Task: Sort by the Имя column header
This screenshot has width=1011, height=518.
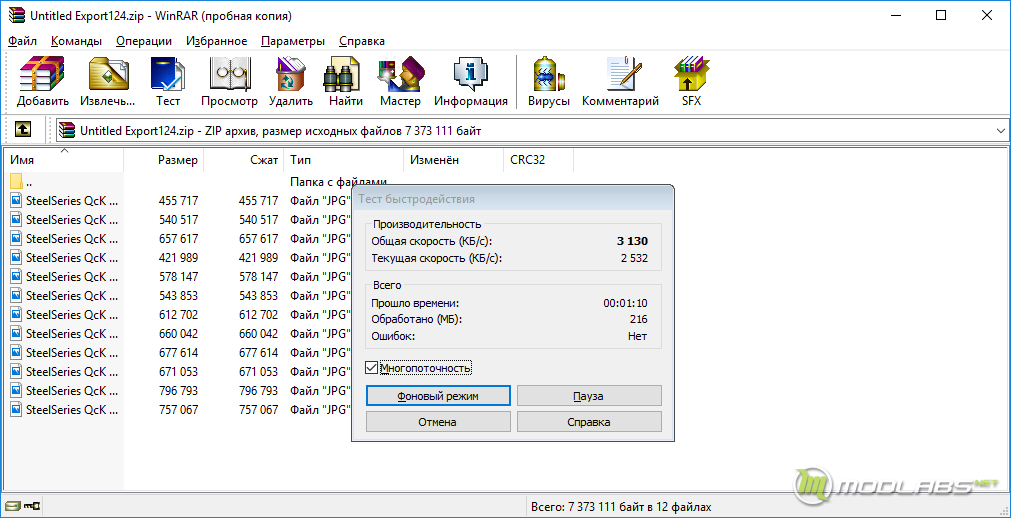Action: [64, 159]
